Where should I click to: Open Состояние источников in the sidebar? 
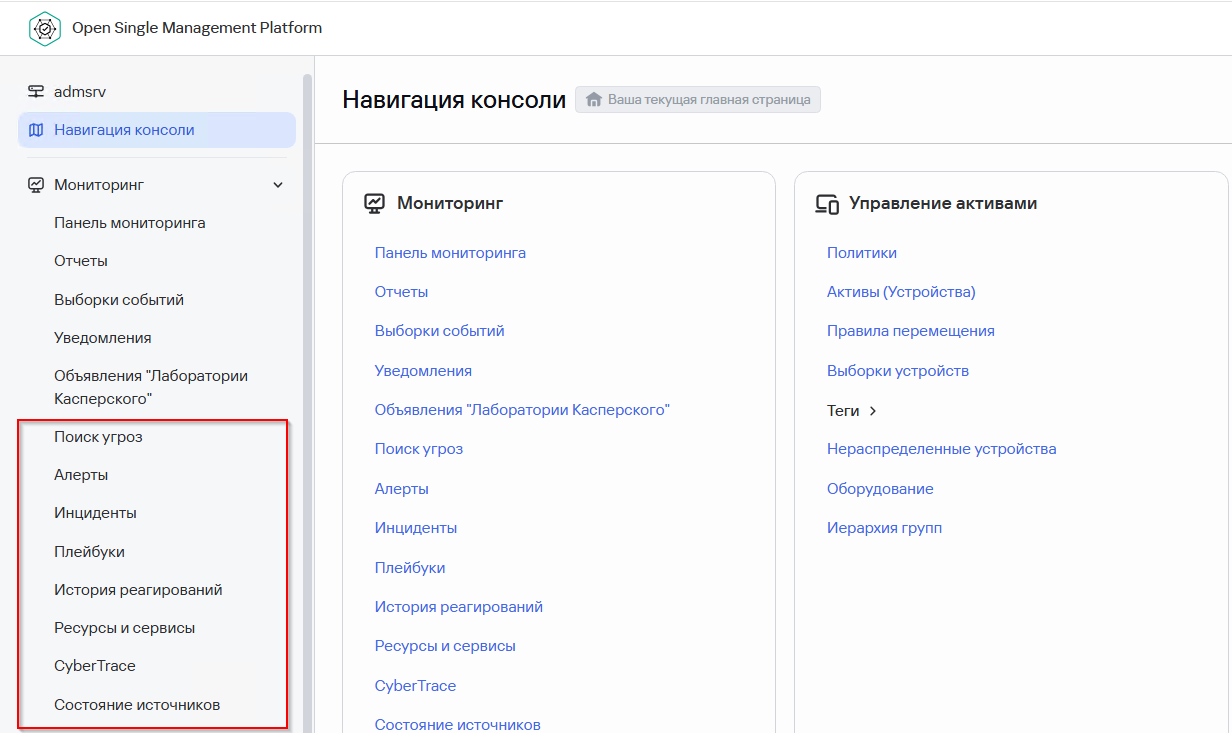137,705
